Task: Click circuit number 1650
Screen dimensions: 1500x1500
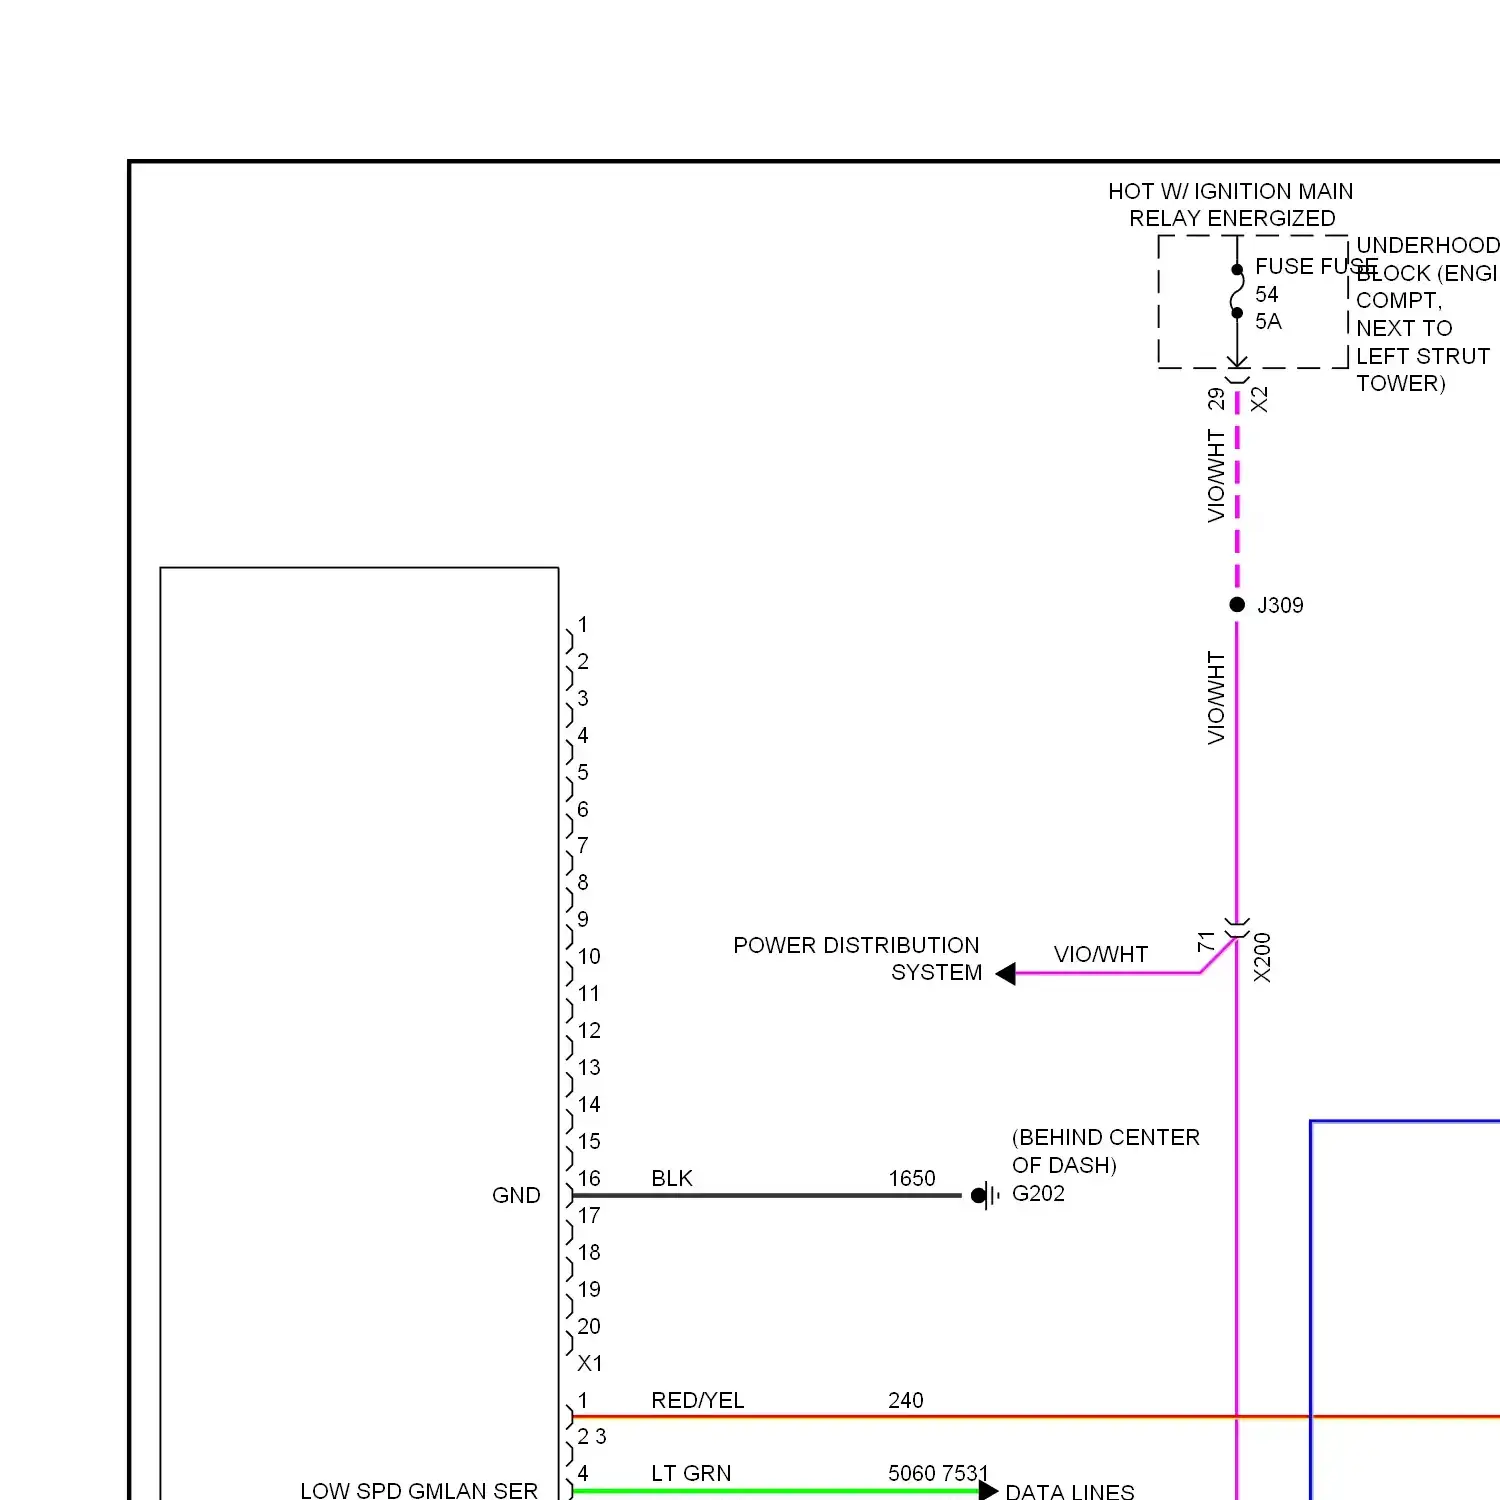Action: (x=912, y=1178)
